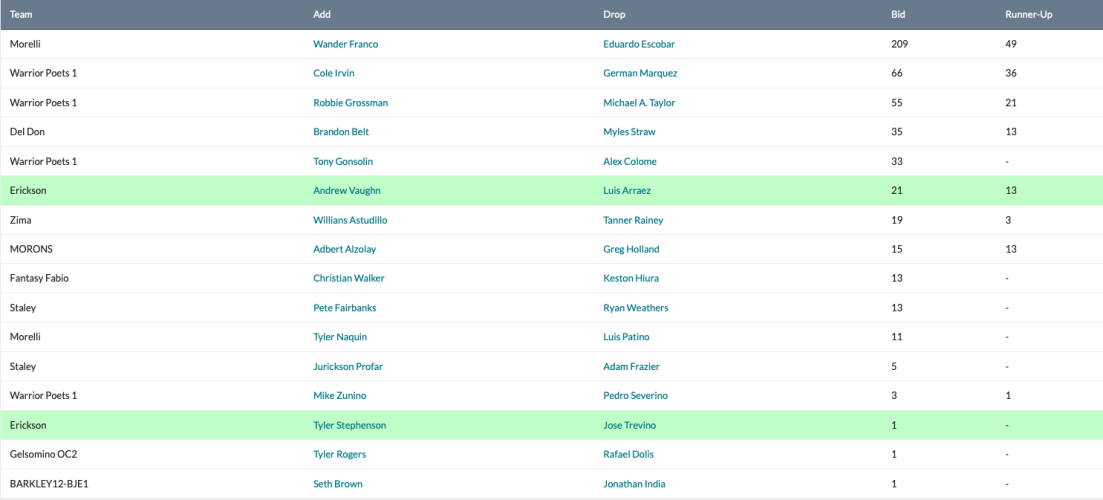
Task: Open Tyler Naquin player link
Action: click(x=340, y=337)
